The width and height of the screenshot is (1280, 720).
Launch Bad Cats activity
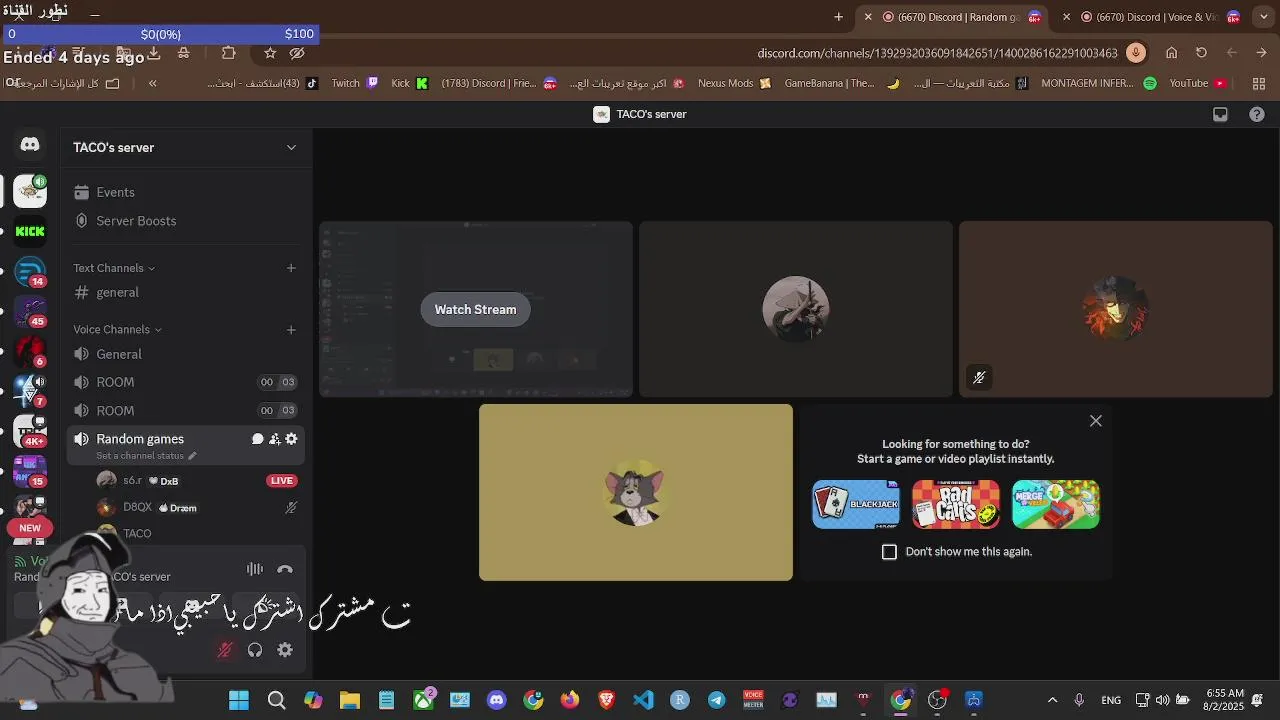coord(956,504)
